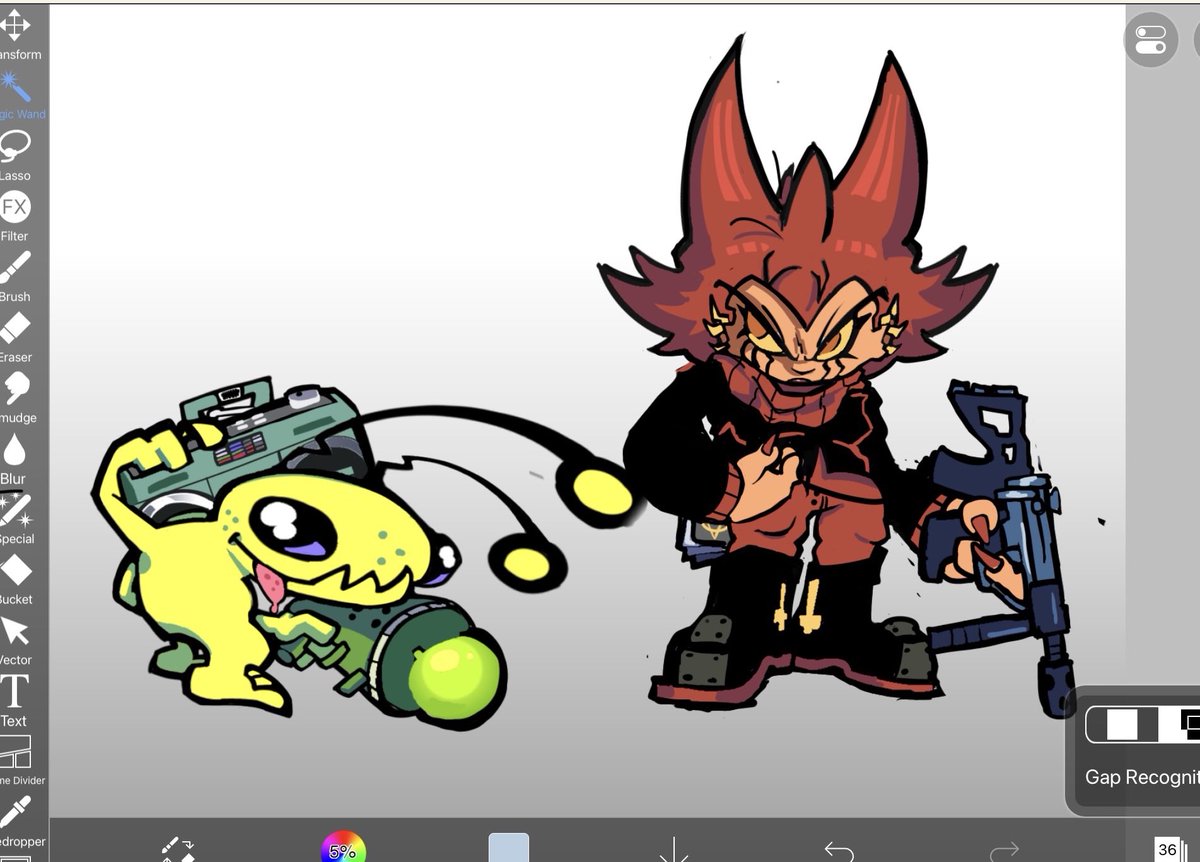Select the Transform tool
1200x862 pixels.
[x=16, y=33]
